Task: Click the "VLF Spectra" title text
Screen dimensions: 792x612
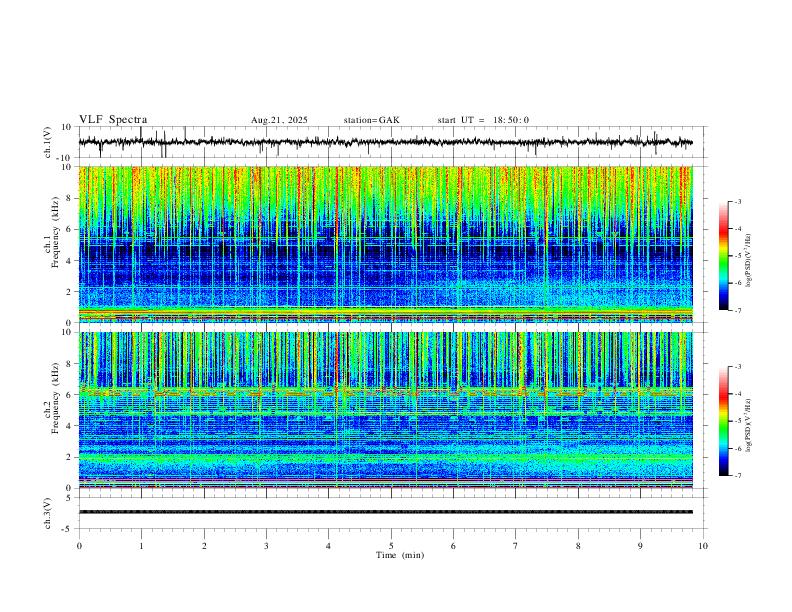Action: point(113,120)
